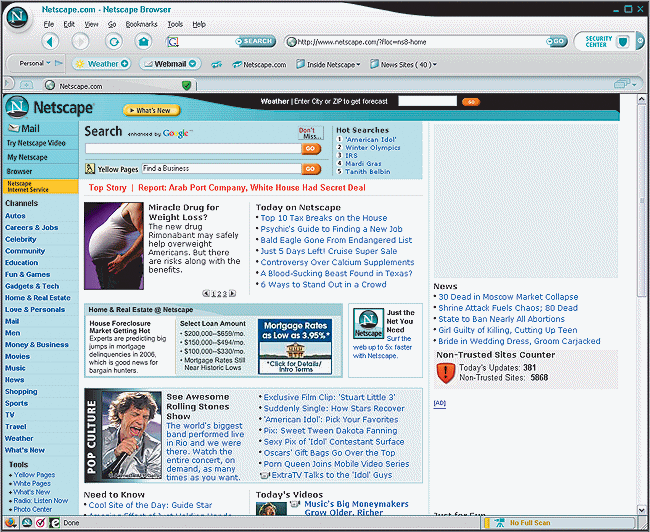650x532 pixels.
Task: Click the arrow next to Personal toolbar
Action: click(58, 63)
